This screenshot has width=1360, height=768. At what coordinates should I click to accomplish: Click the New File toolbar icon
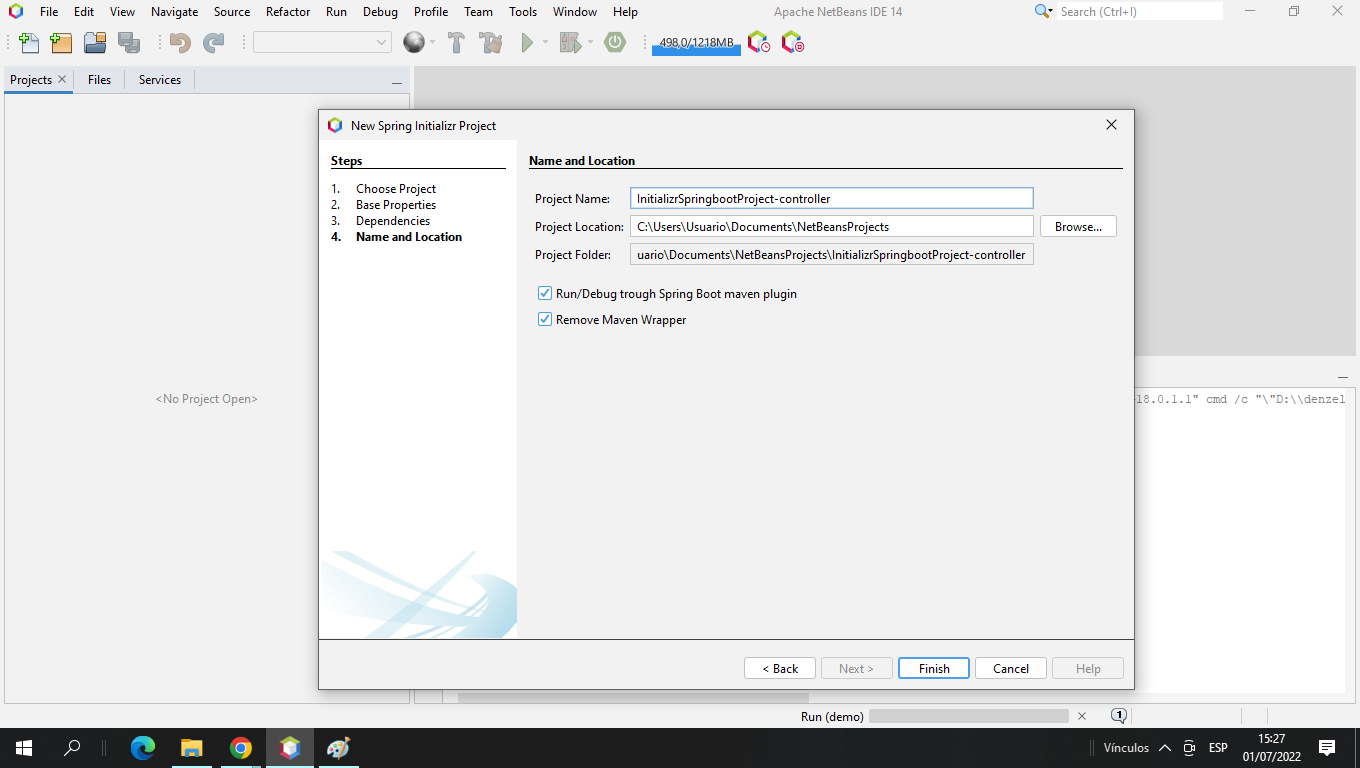[x=29, y=43]
